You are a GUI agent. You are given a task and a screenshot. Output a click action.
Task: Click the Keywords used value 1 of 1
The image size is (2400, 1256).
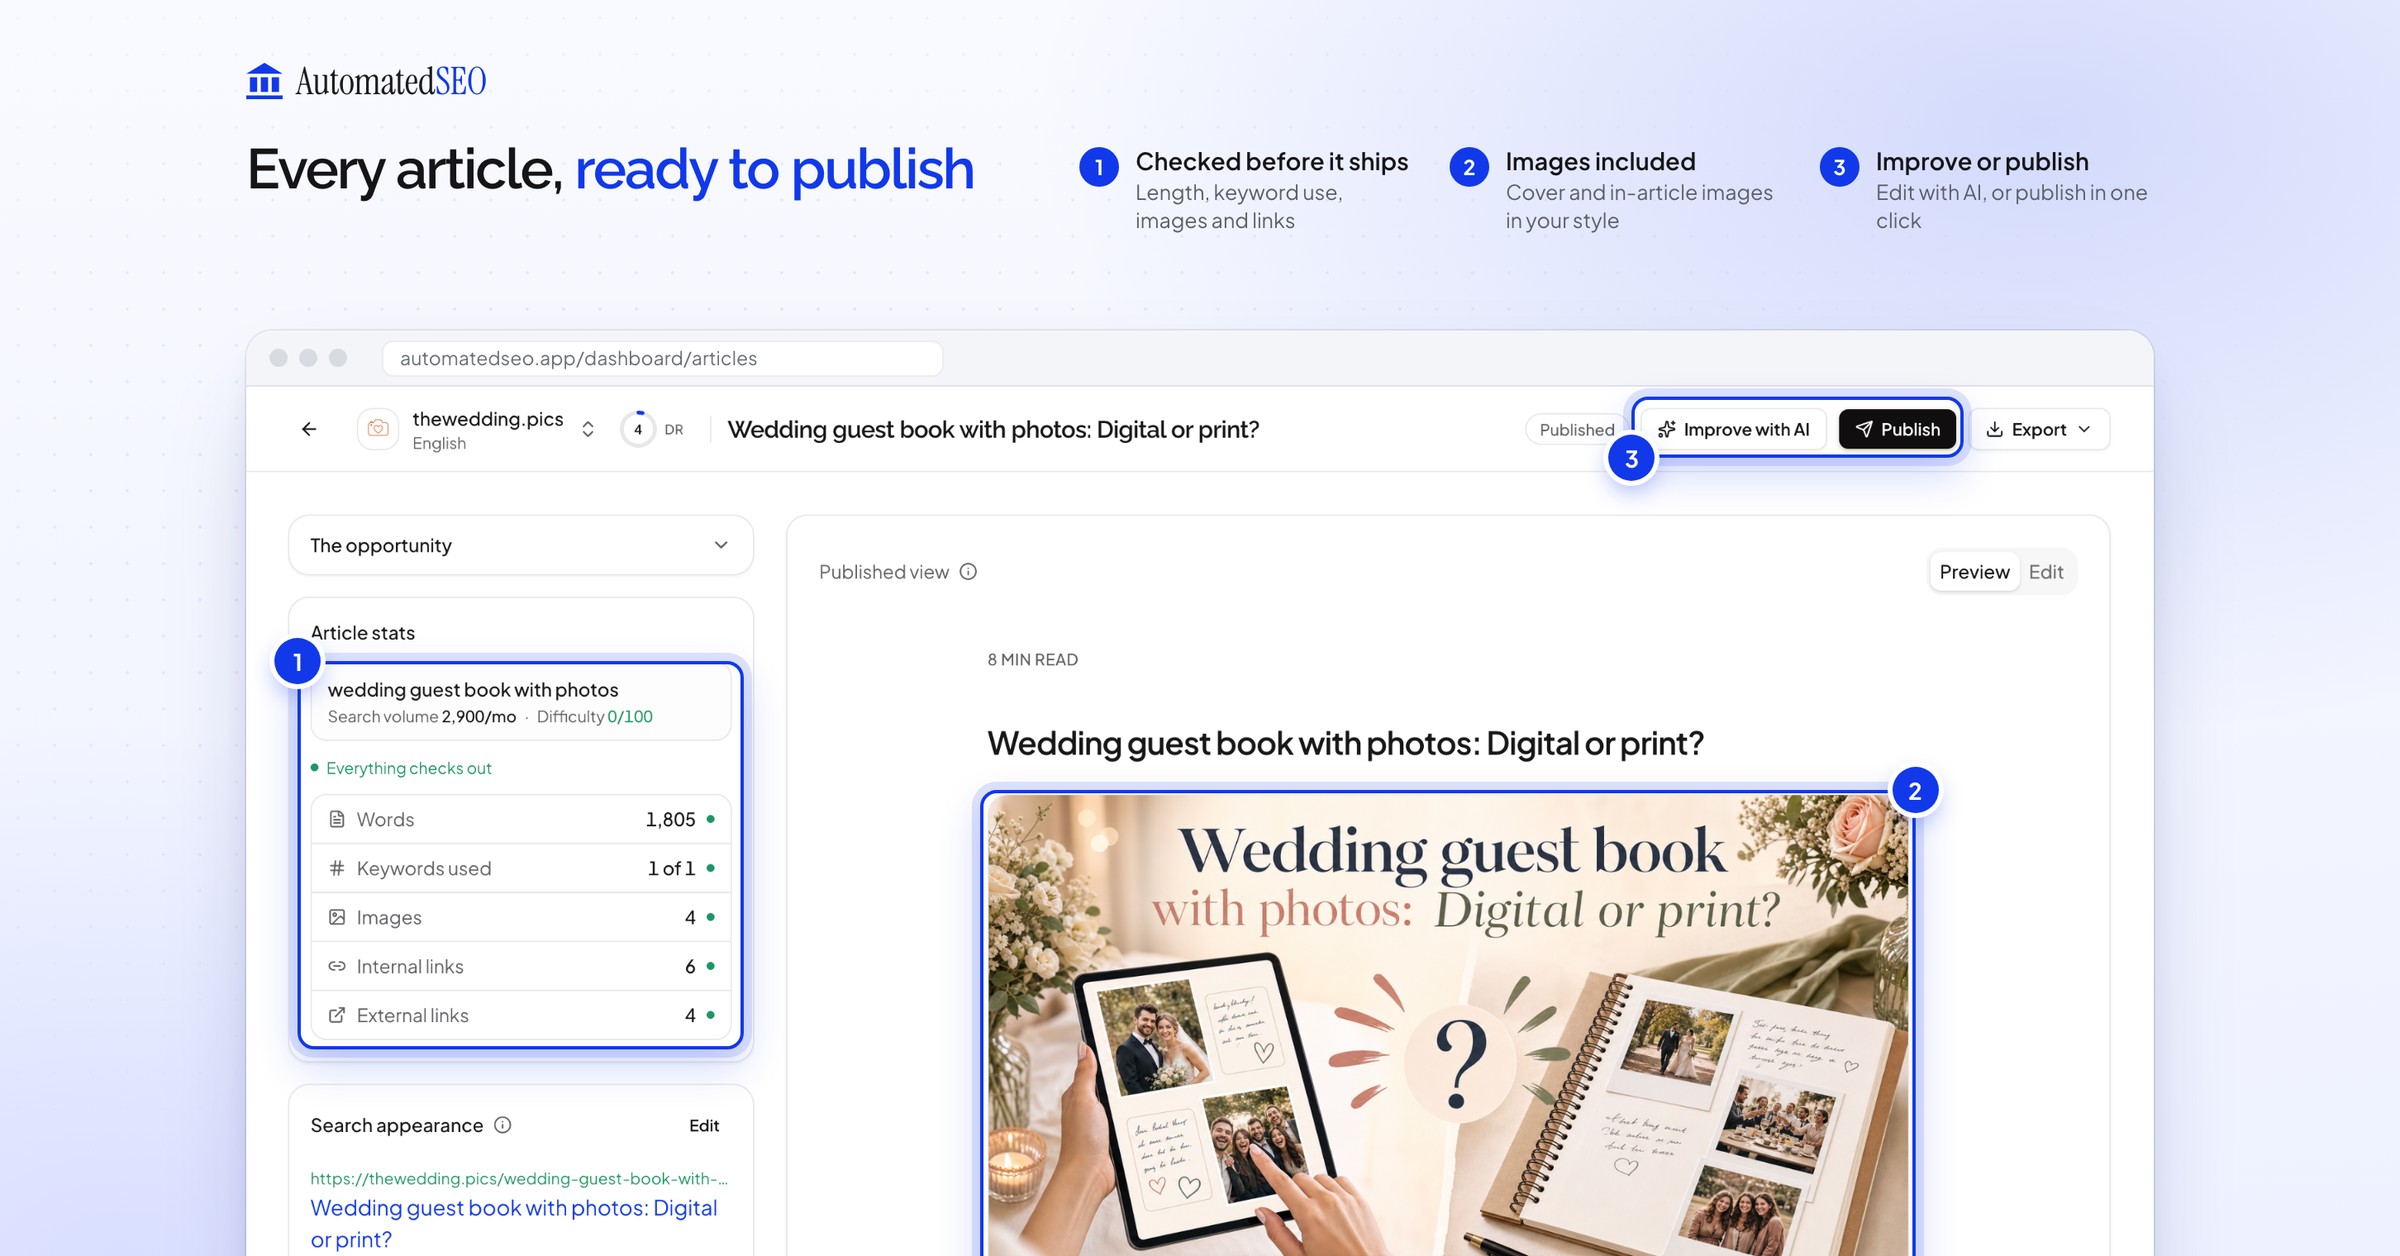point(671,868)
